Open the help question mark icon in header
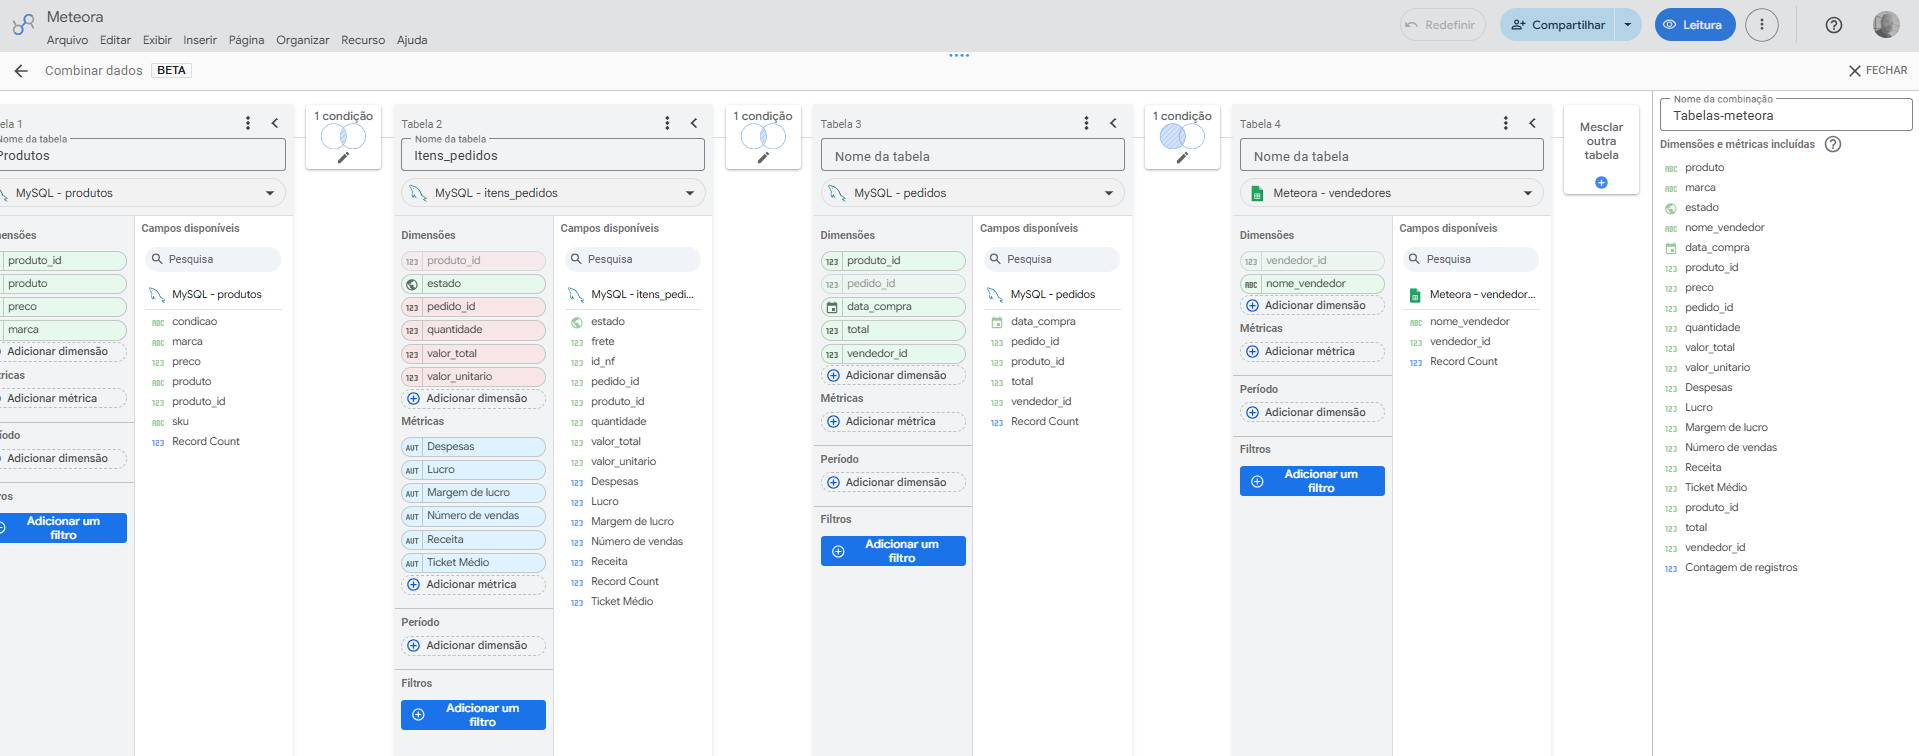The height and width of the screenshot is (756, 1919). click(x=1834, y=25)
